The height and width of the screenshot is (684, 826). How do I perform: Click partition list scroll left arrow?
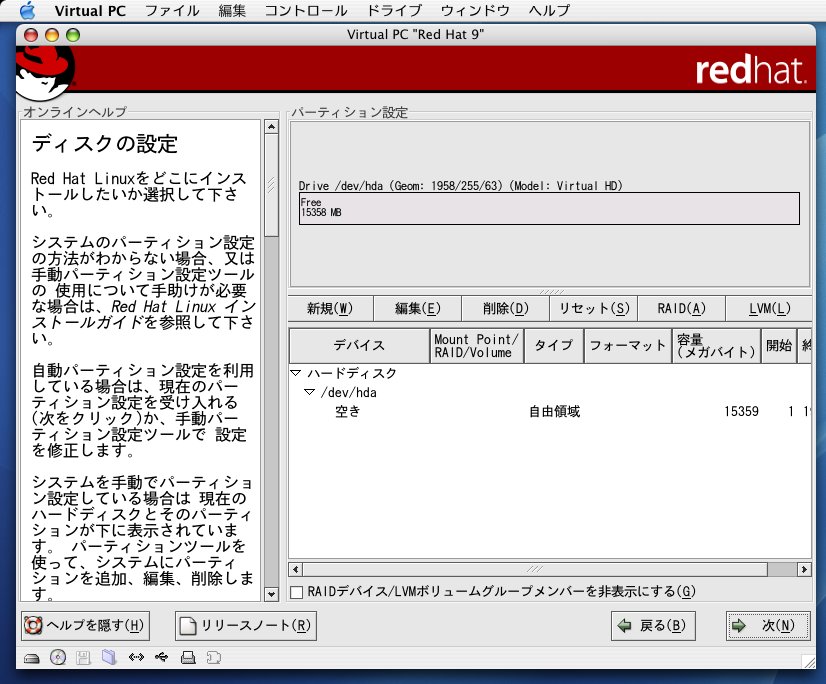click(x=296, y=569)
